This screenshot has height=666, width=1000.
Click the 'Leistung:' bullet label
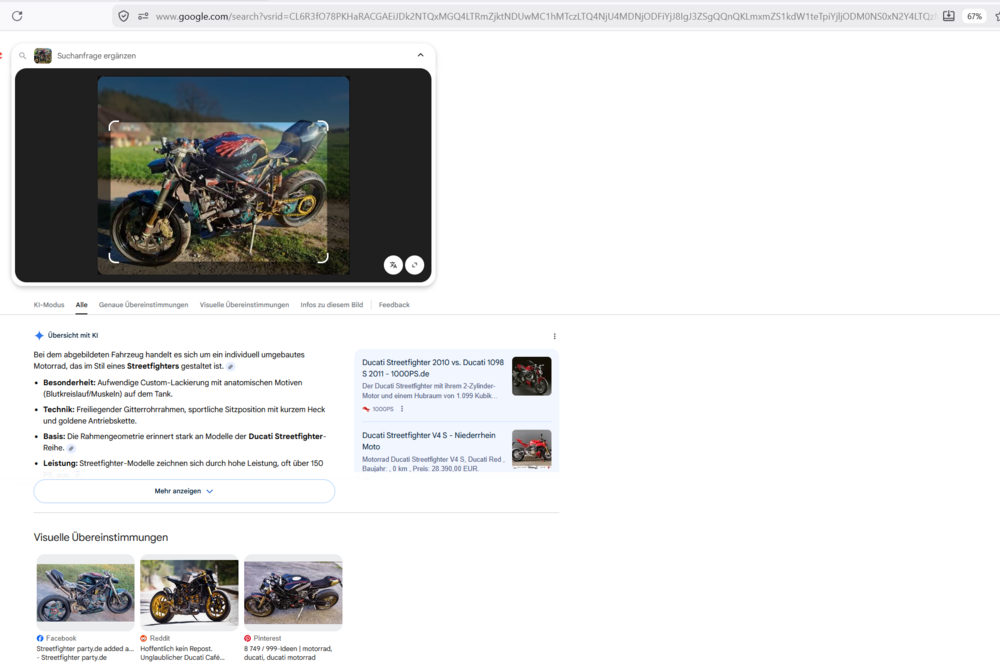(x=60, y=463)
